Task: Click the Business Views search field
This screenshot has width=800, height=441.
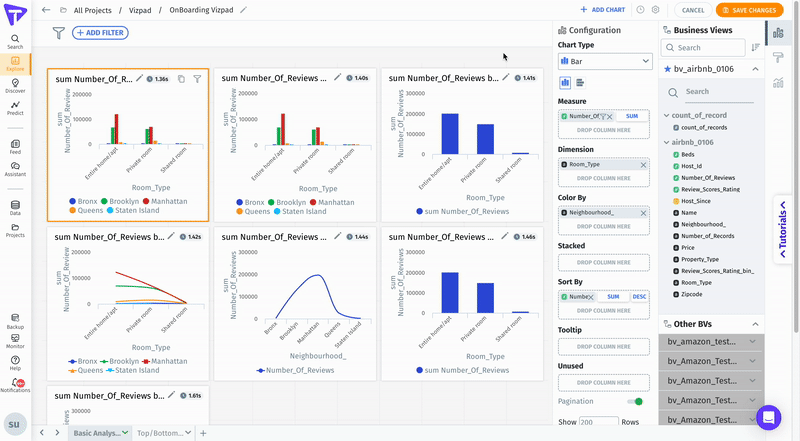Action: pyautogui.click(x=708, y=47)
